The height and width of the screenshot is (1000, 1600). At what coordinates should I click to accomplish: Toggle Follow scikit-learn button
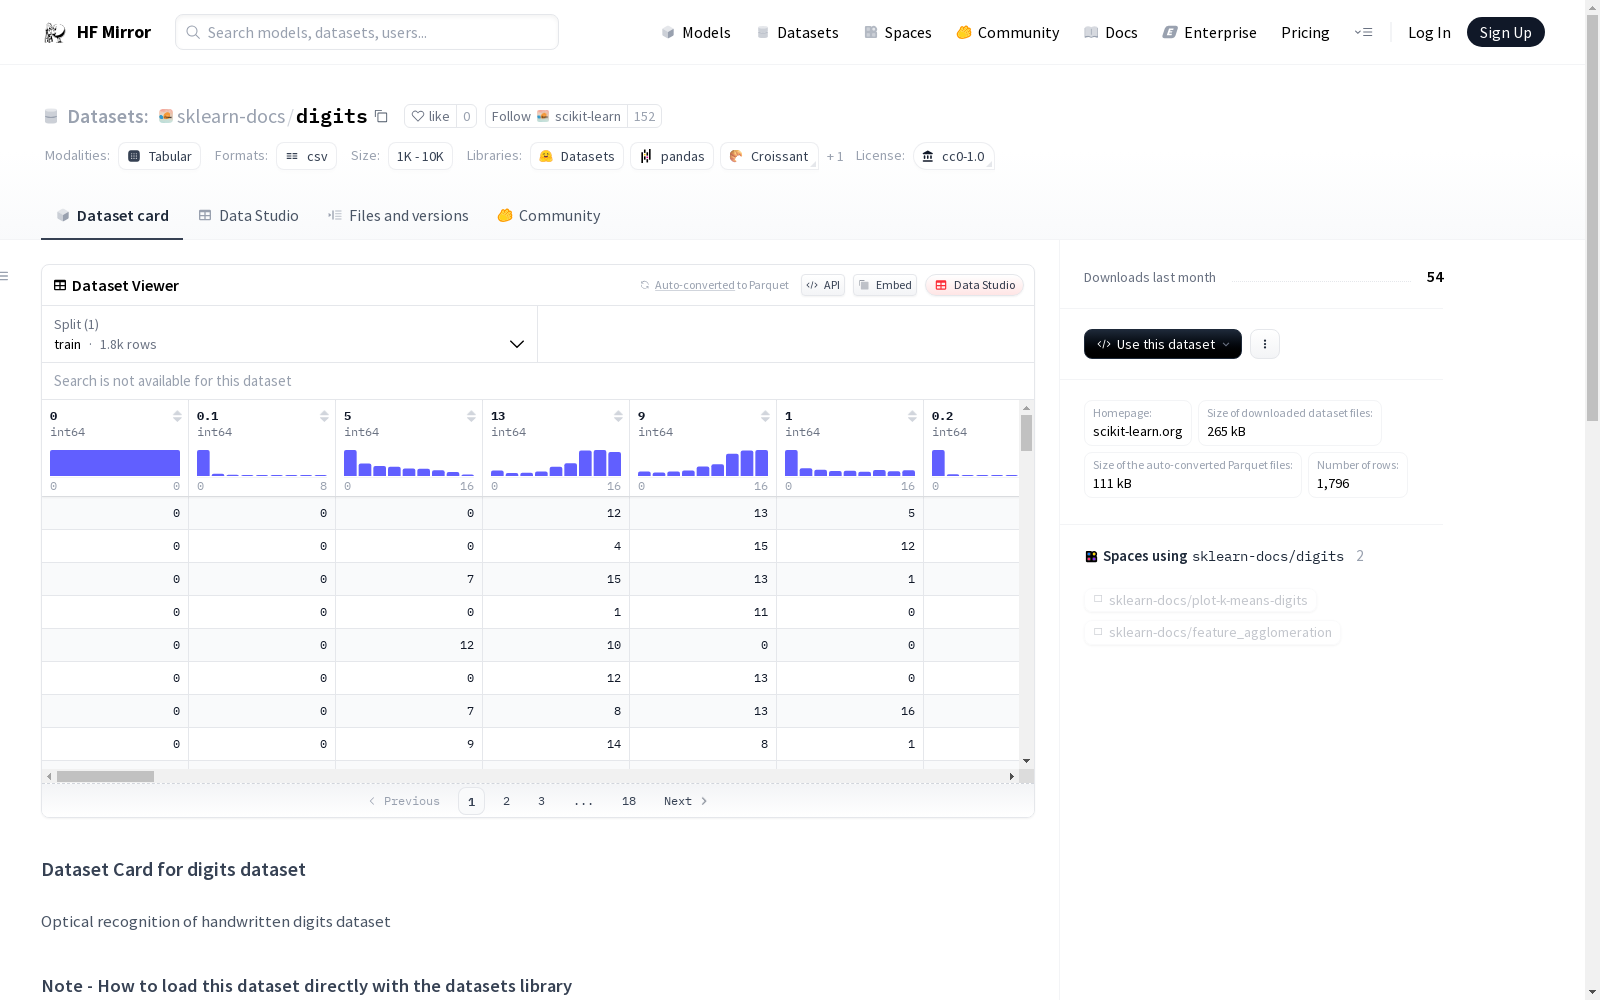tap(556, 116)
